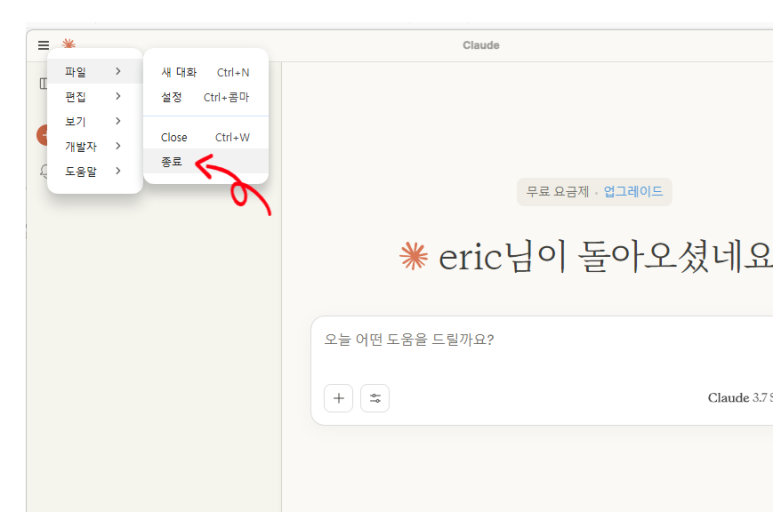Click the 업그레이드 link
Viewport: 773px width, 512px height.
tap(633, 191)
